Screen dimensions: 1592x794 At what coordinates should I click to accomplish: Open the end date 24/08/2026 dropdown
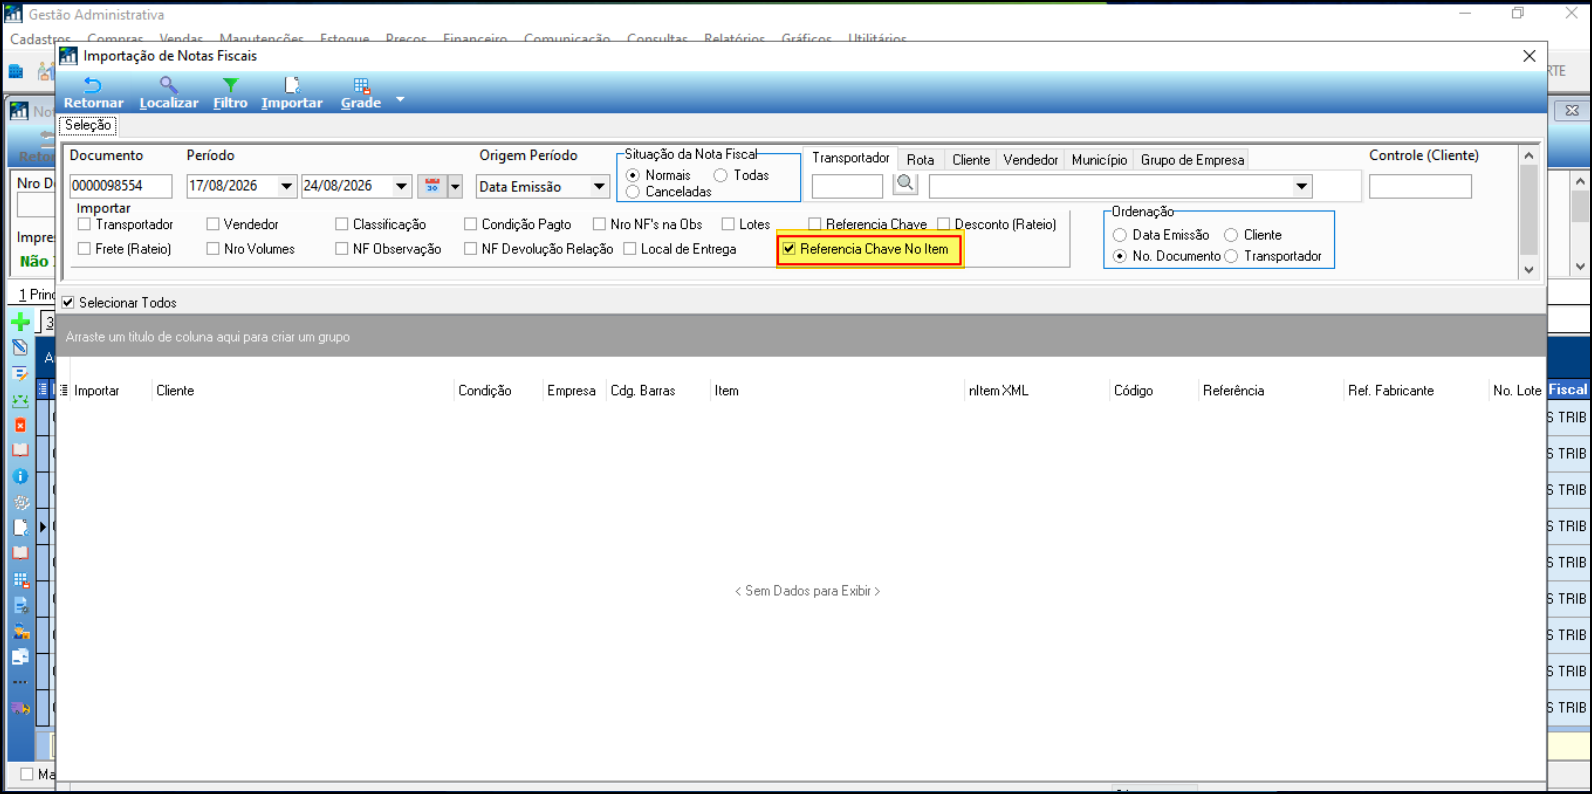point(401,186)
